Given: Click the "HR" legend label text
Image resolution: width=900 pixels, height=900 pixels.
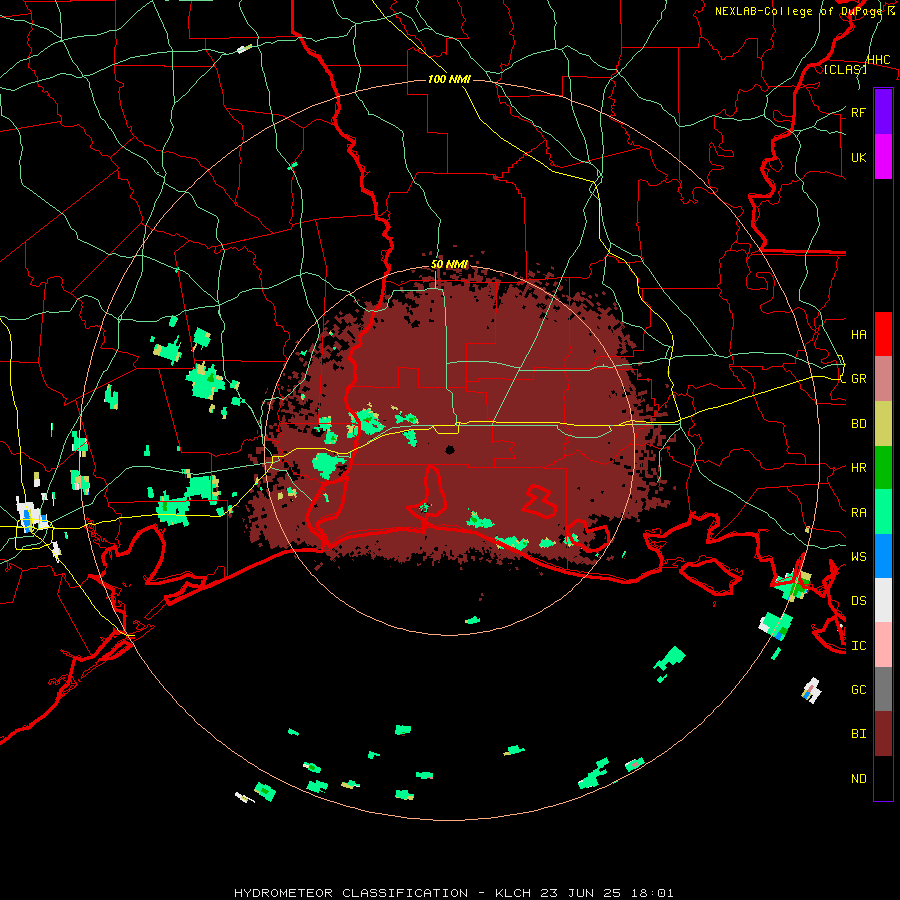Looking at the screenshot, I should tap(858, 468).
